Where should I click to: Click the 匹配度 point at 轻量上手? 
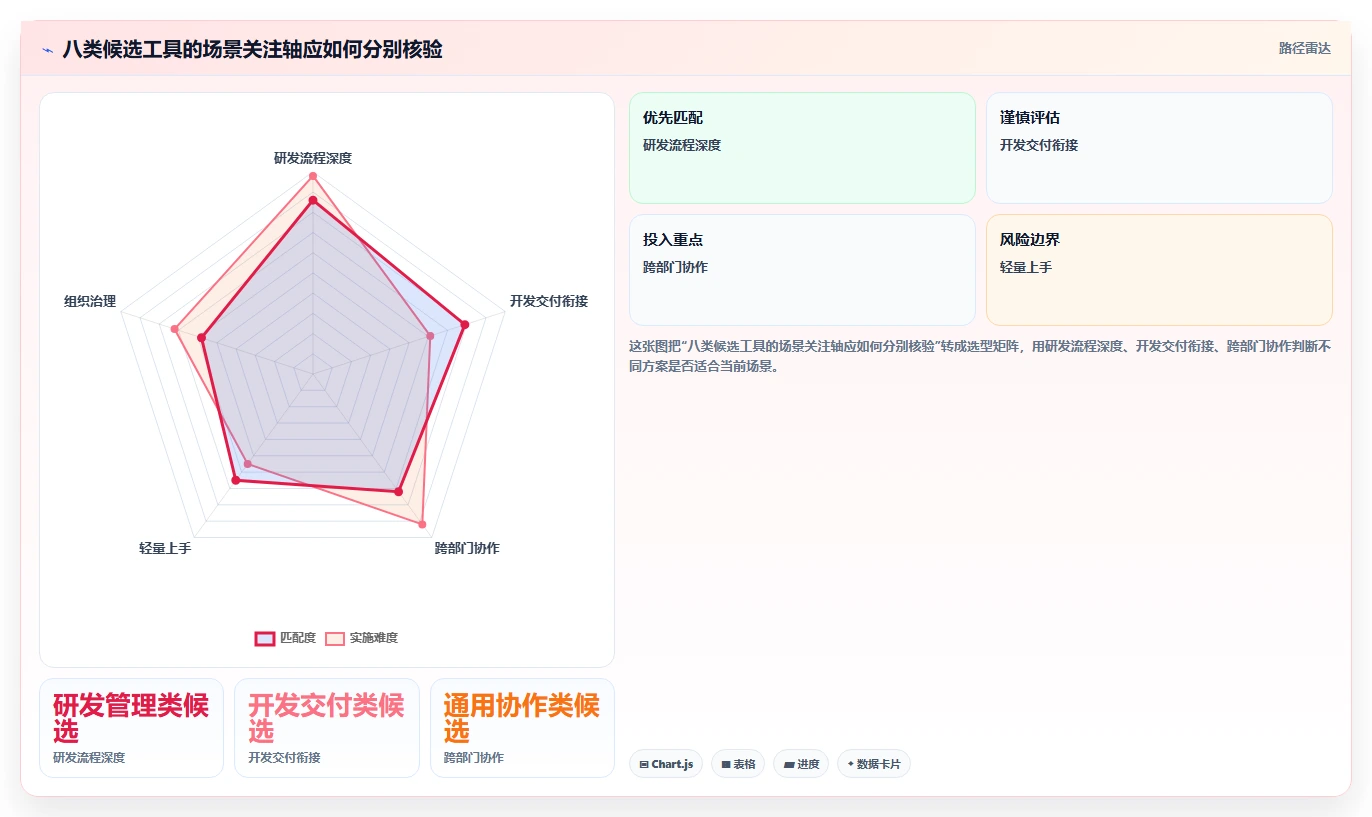[x=236, y=481]
